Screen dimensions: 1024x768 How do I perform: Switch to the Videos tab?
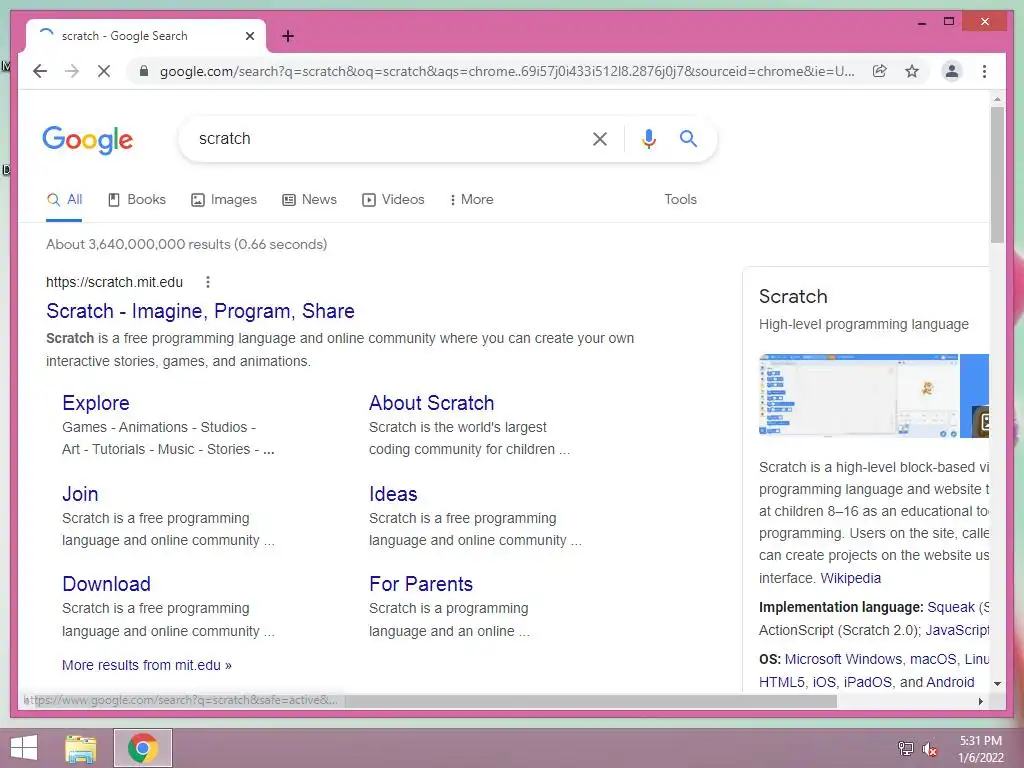tap(393, 200)
